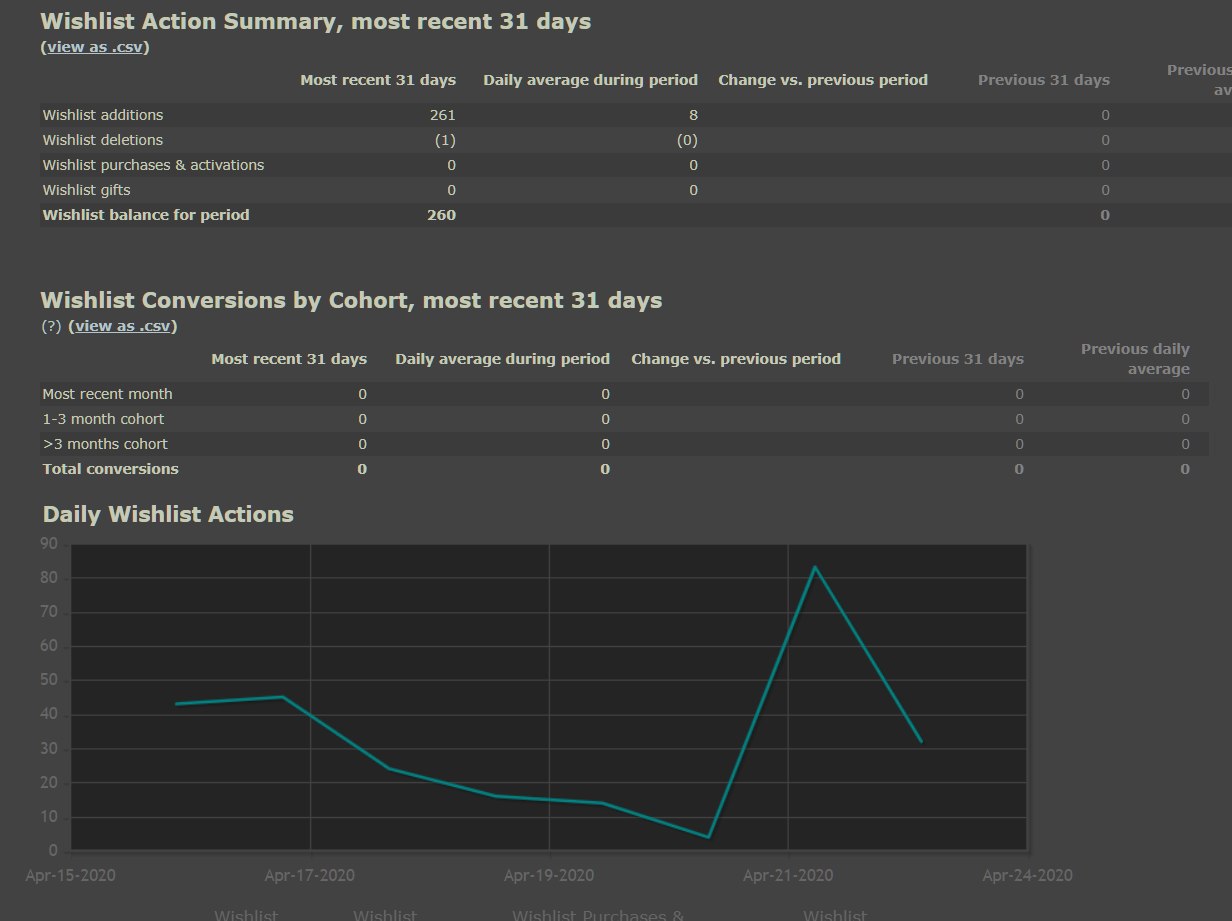Image resolution: width=1232 pixels, height=921 pixels.
Task: Click the Wishlist Action Summary heading
Action: [316, 21]
